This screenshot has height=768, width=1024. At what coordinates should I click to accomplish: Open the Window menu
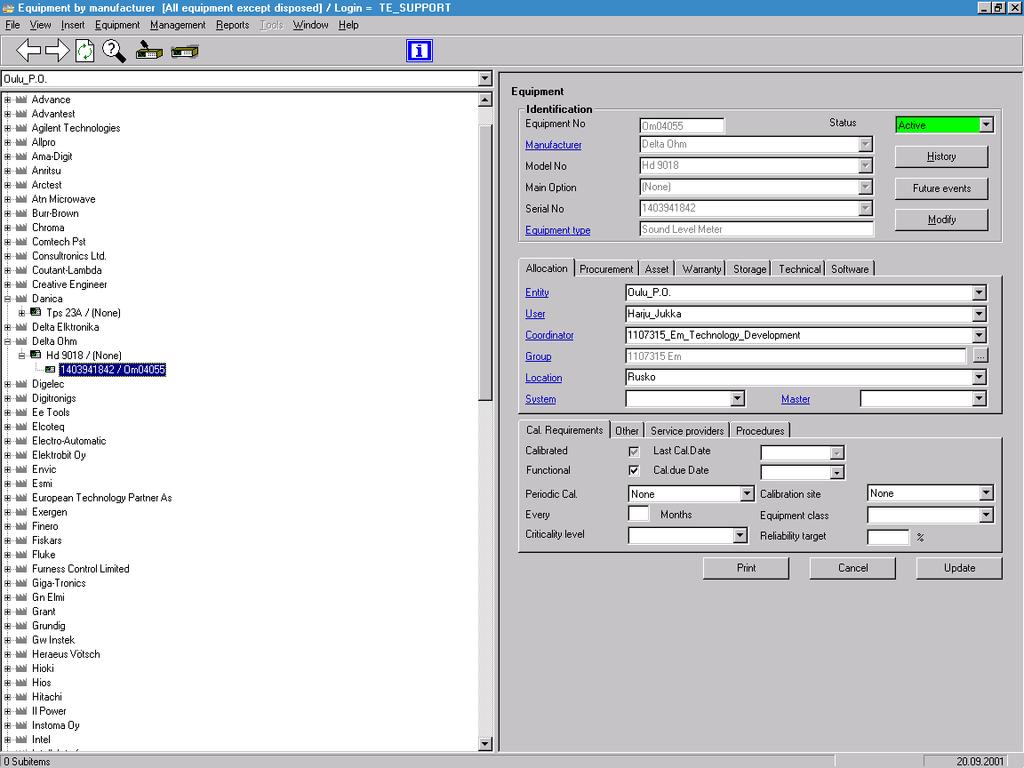[x=310, y=25]
